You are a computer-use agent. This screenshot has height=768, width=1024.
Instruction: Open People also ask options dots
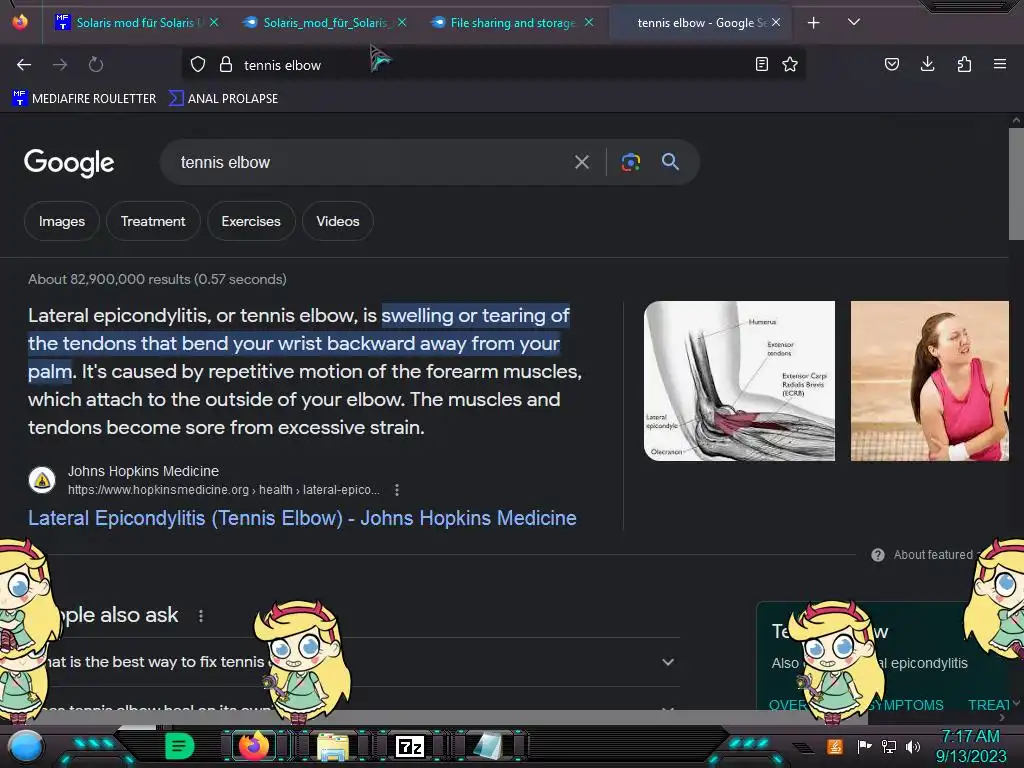pos(201,616)
